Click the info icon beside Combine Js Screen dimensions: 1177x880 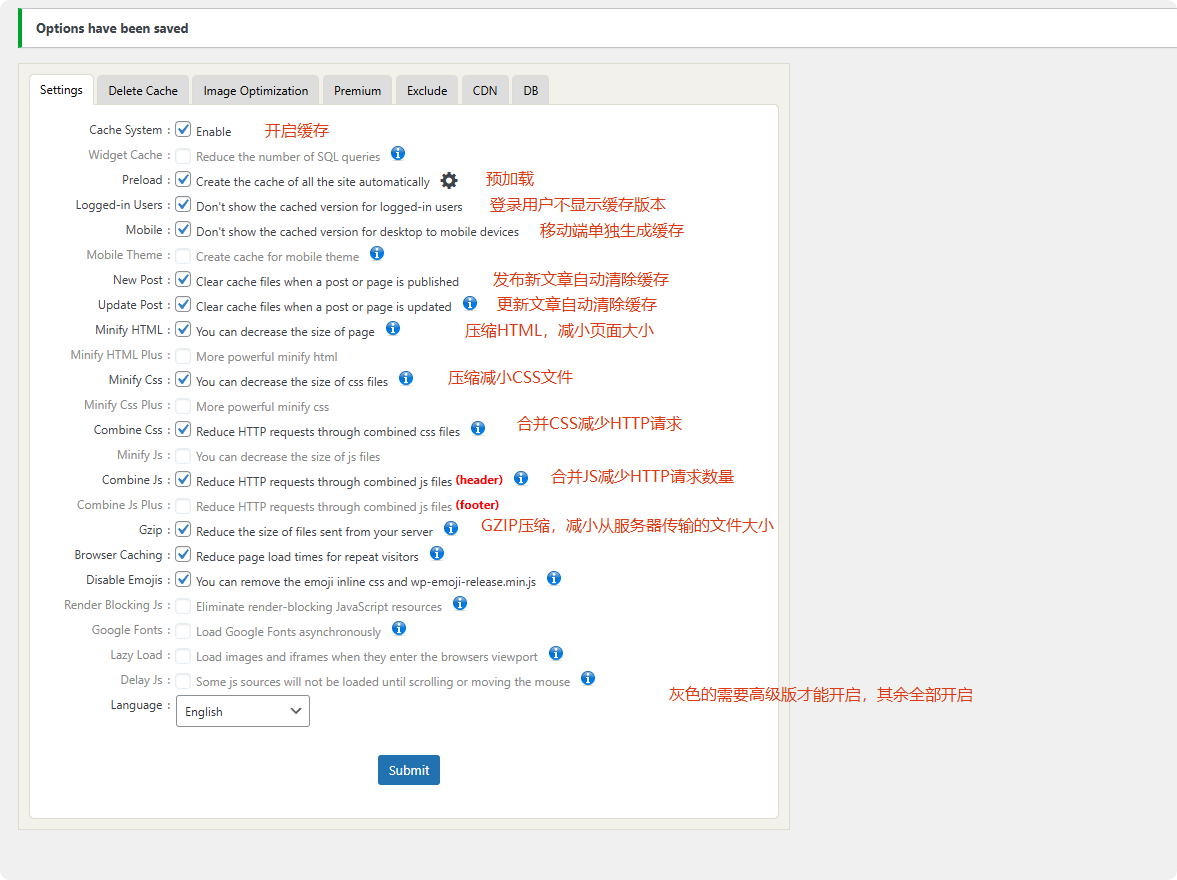[x=521, y=478]
